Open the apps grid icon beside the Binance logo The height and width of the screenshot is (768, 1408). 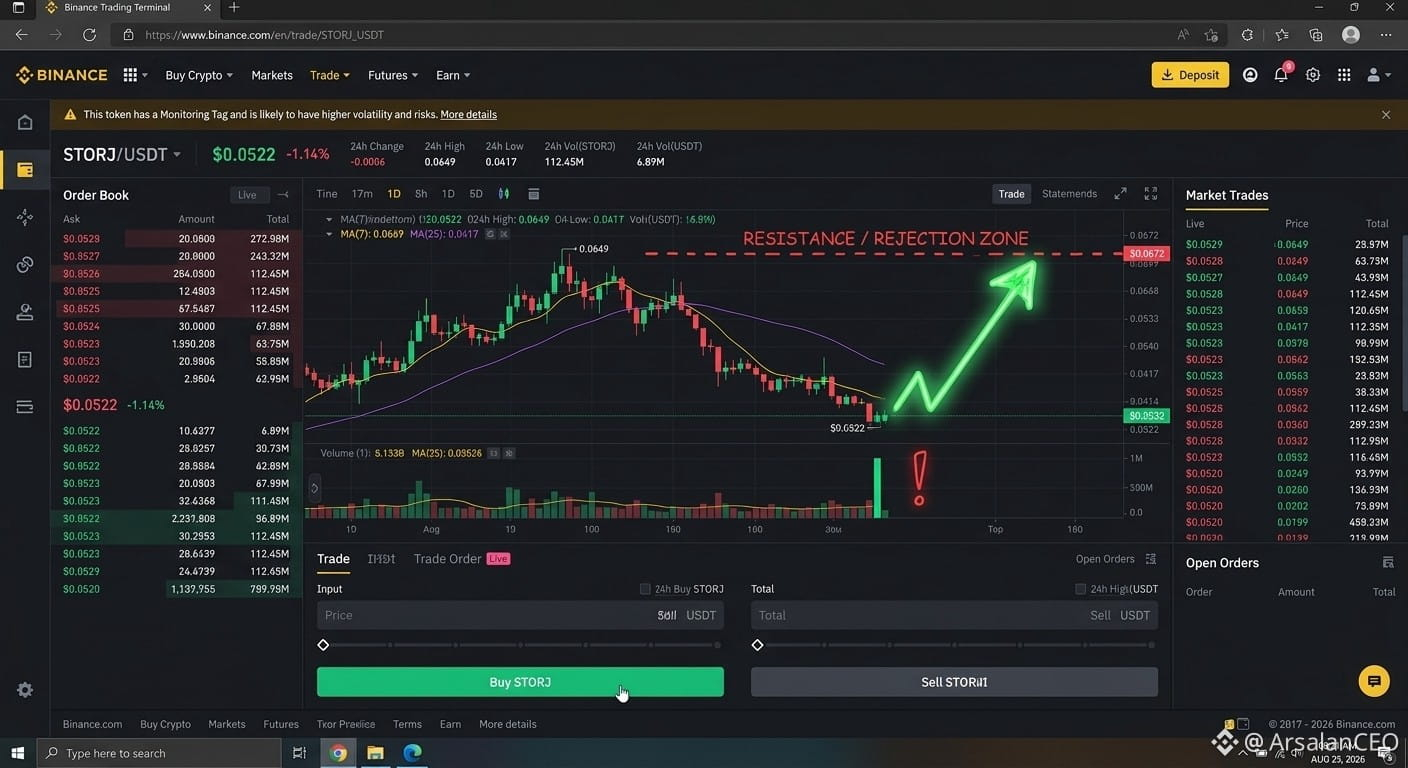[130, 75]
